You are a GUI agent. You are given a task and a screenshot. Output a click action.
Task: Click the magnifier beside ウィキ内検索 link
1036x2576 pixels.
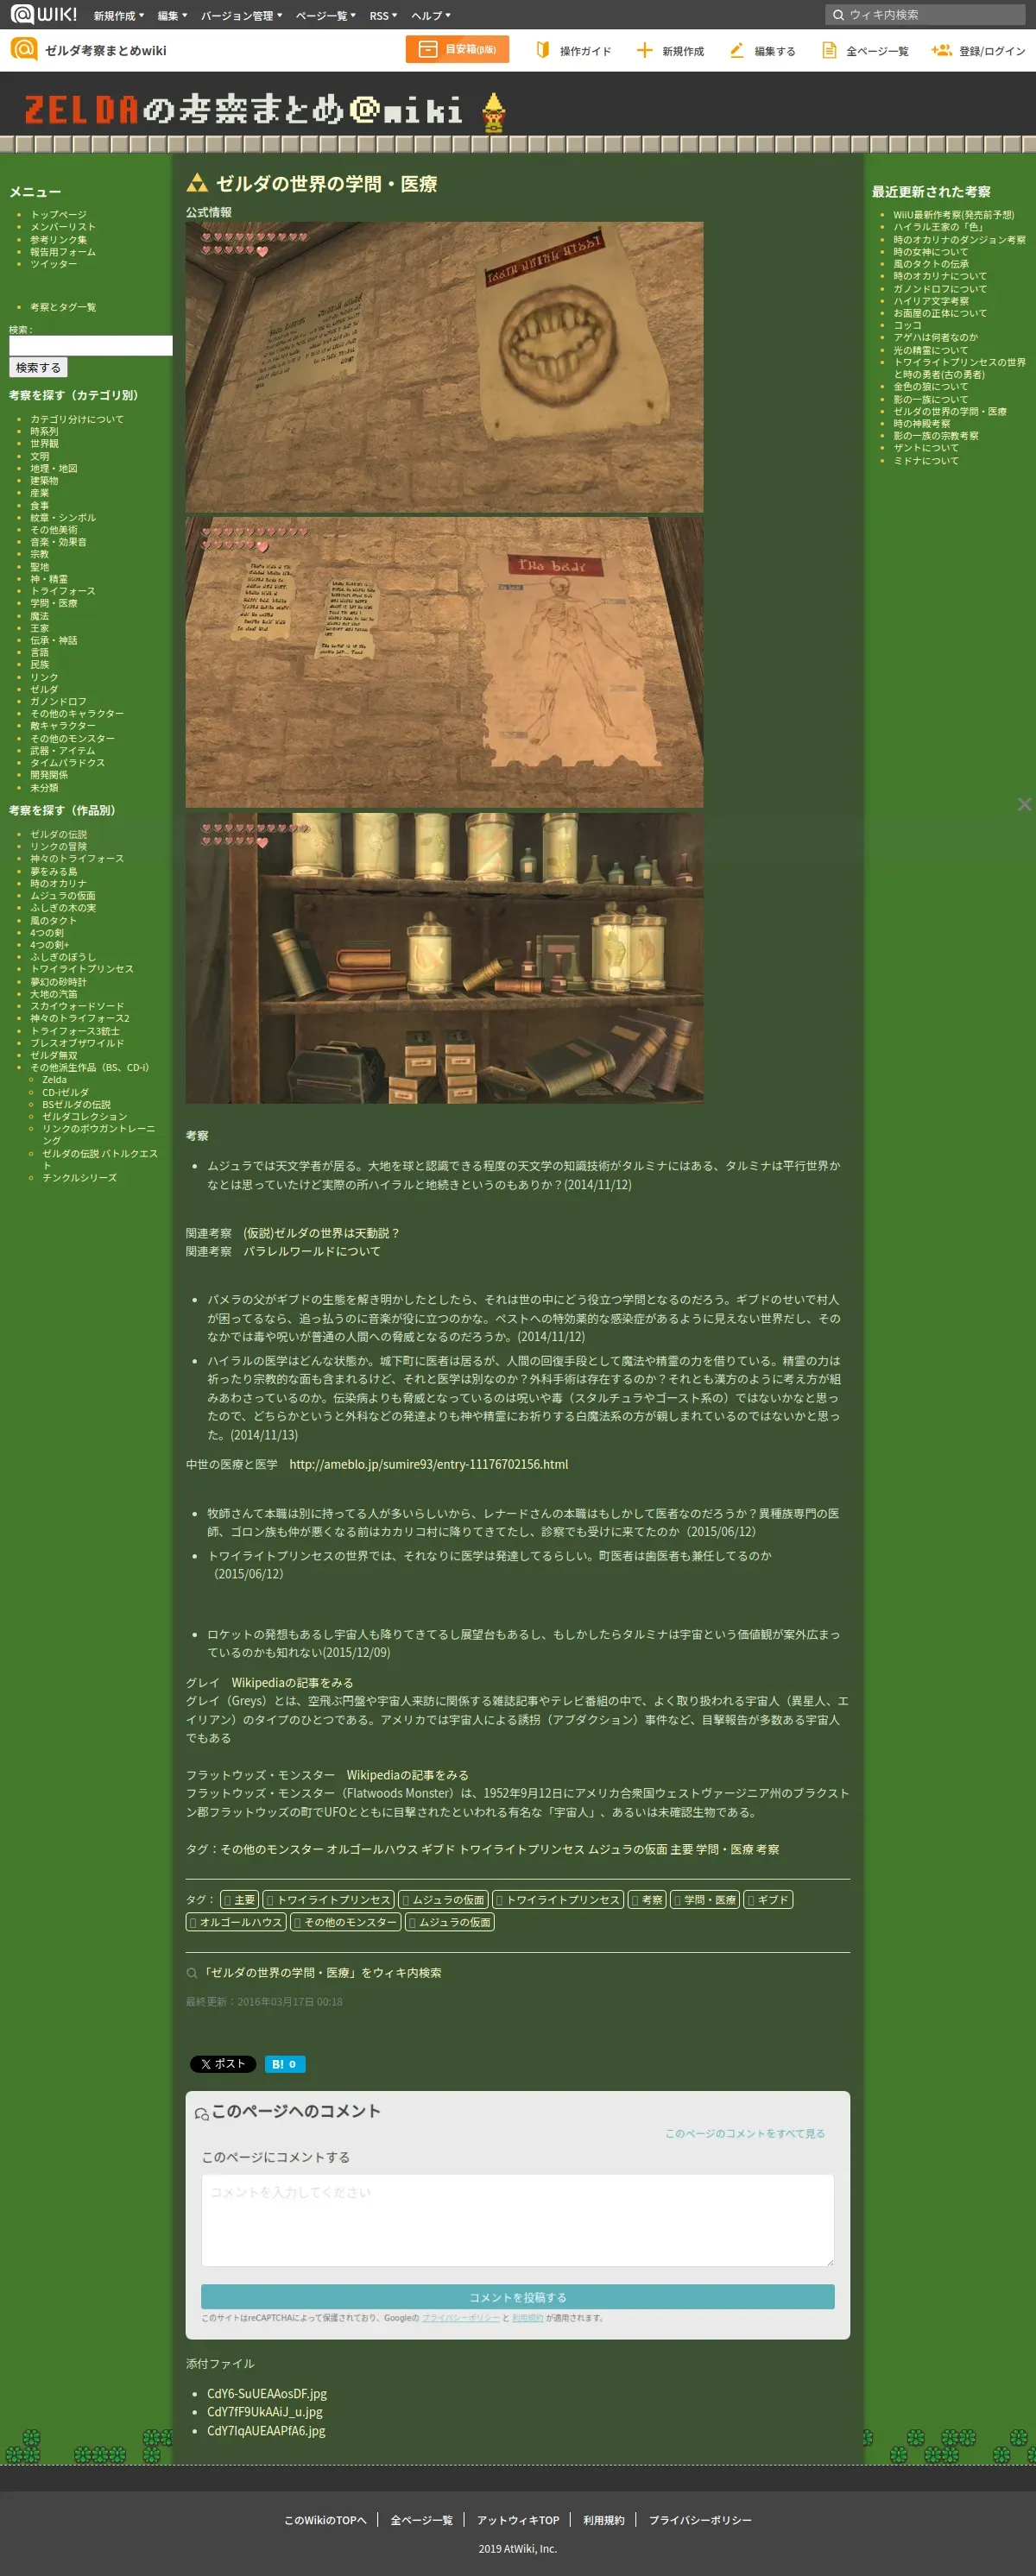pos(191,1973)
